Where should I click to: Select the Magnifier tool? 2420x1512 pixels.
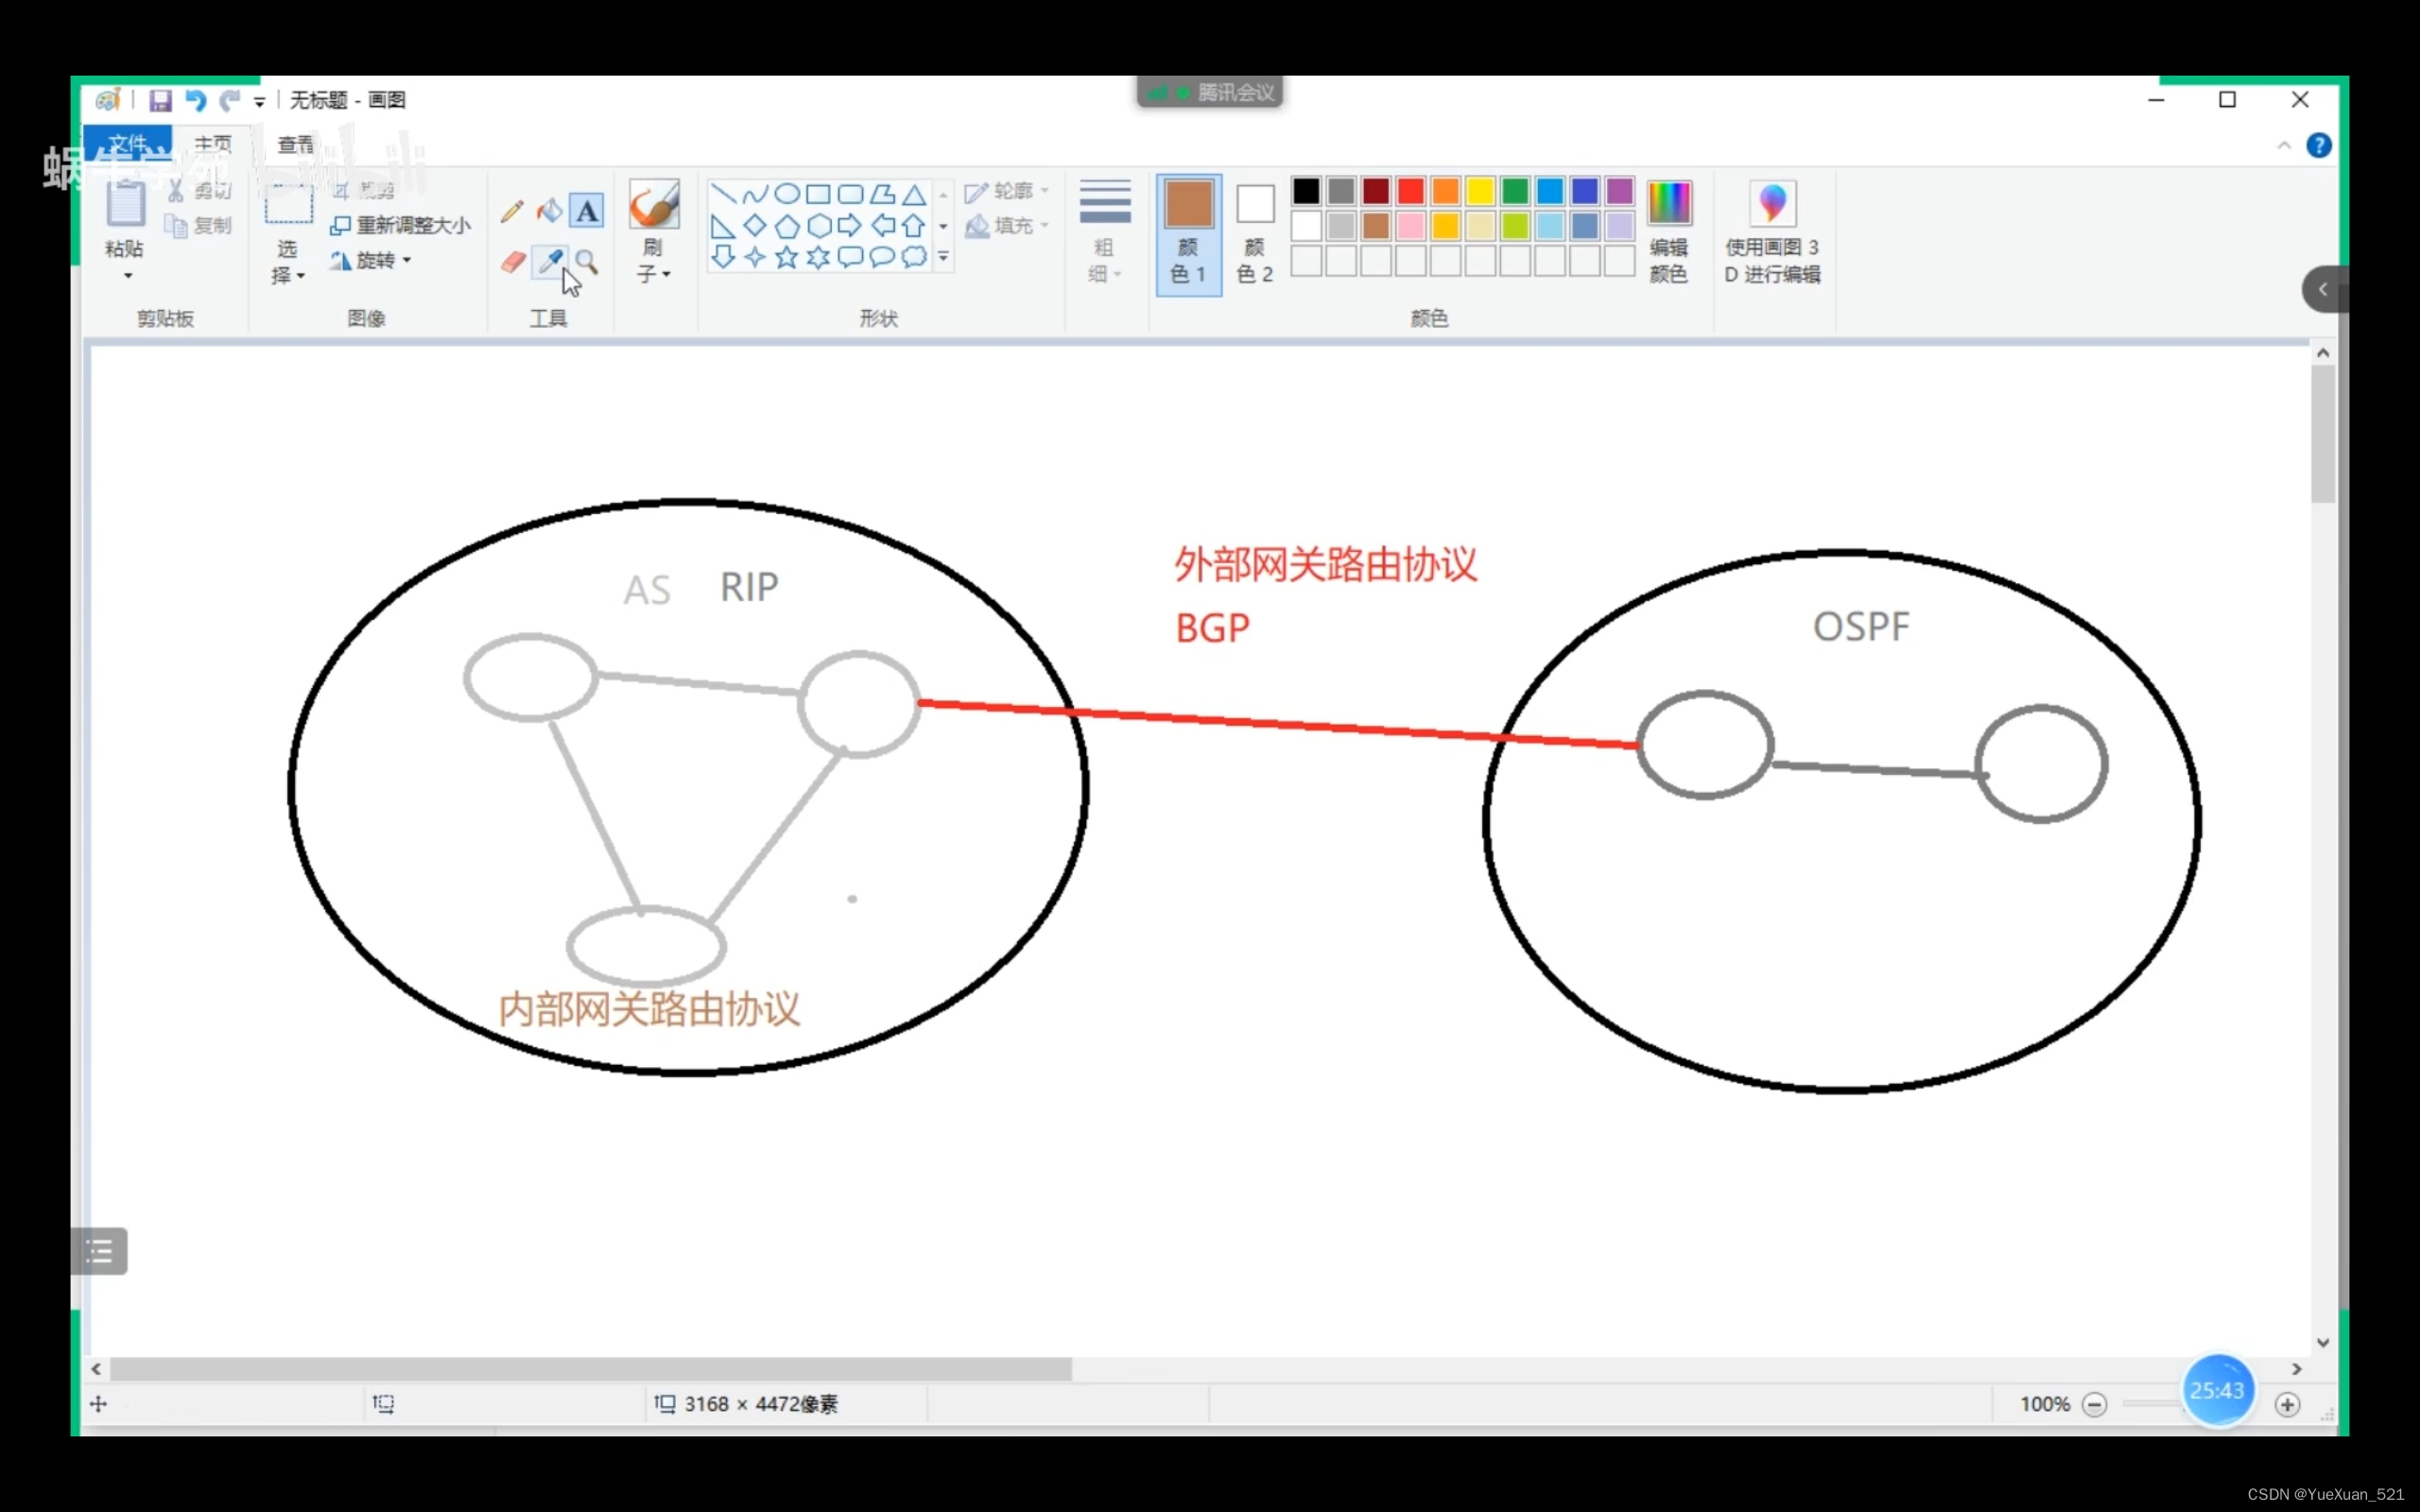point(587,262)
